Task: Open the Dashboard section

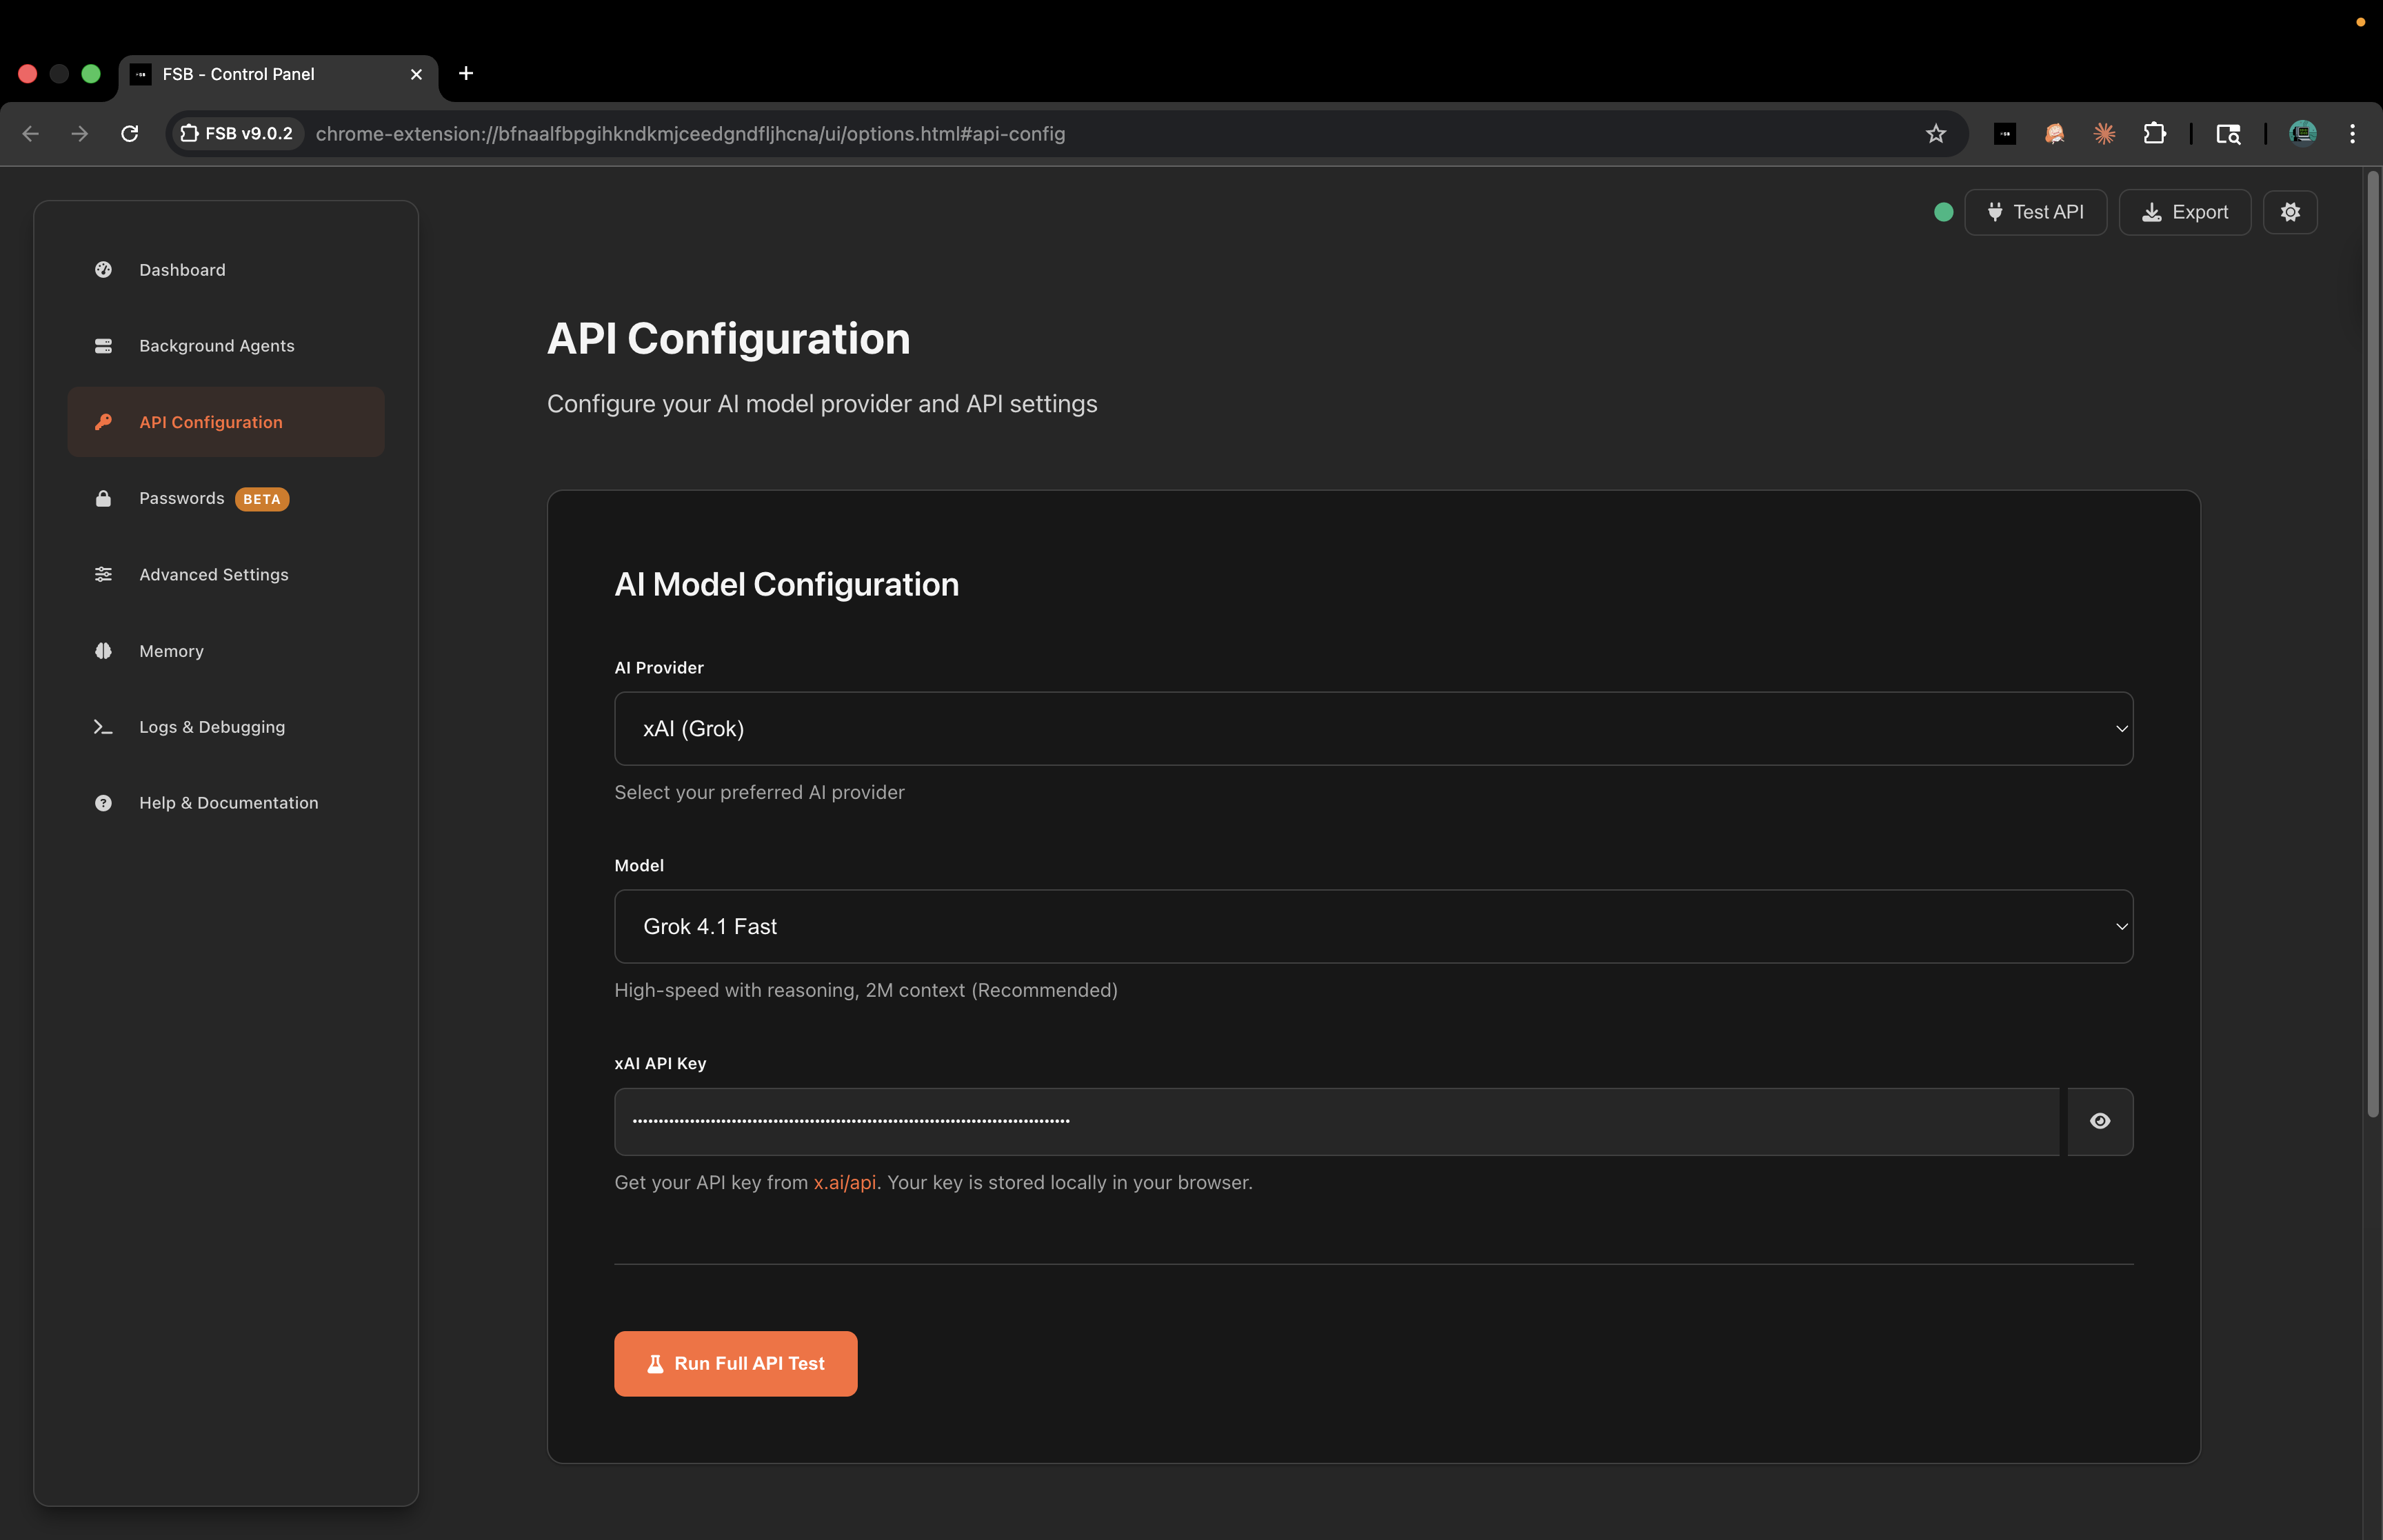Action: point(226,270)
